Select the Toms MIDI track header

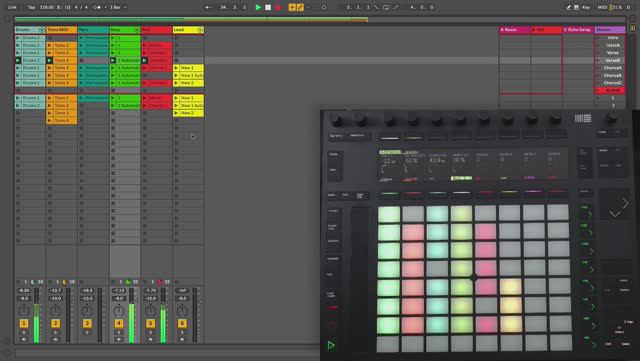pos(61,30)
